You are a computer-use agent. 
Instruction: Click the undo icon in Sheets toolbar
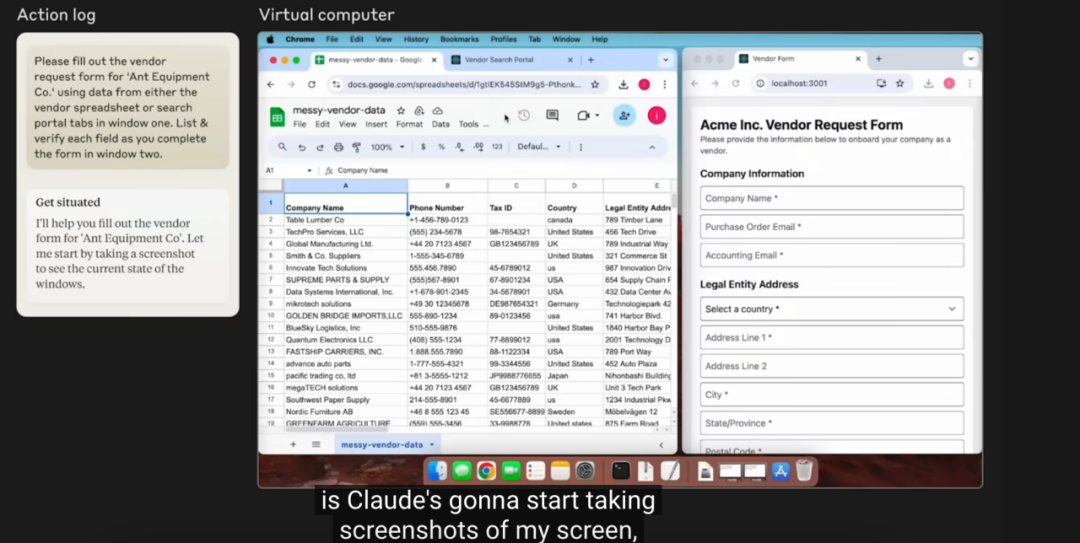tap(302, 147)
